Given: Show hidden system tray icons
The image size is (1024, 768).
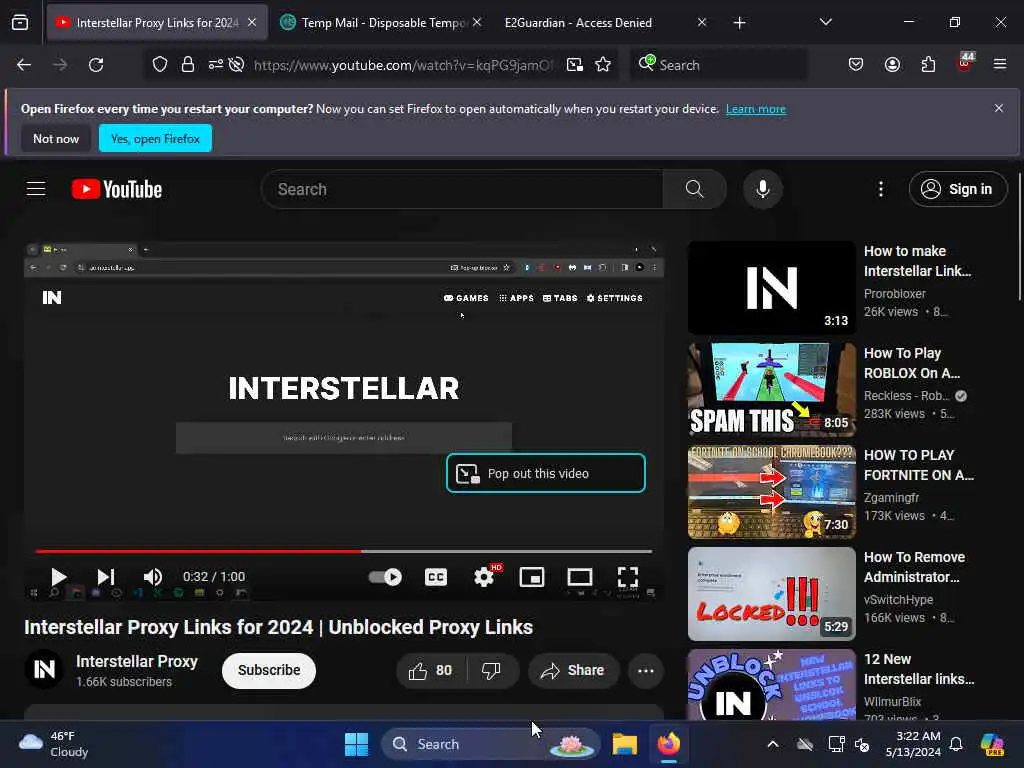Looking at the screenshot, I should click(773, 744).
